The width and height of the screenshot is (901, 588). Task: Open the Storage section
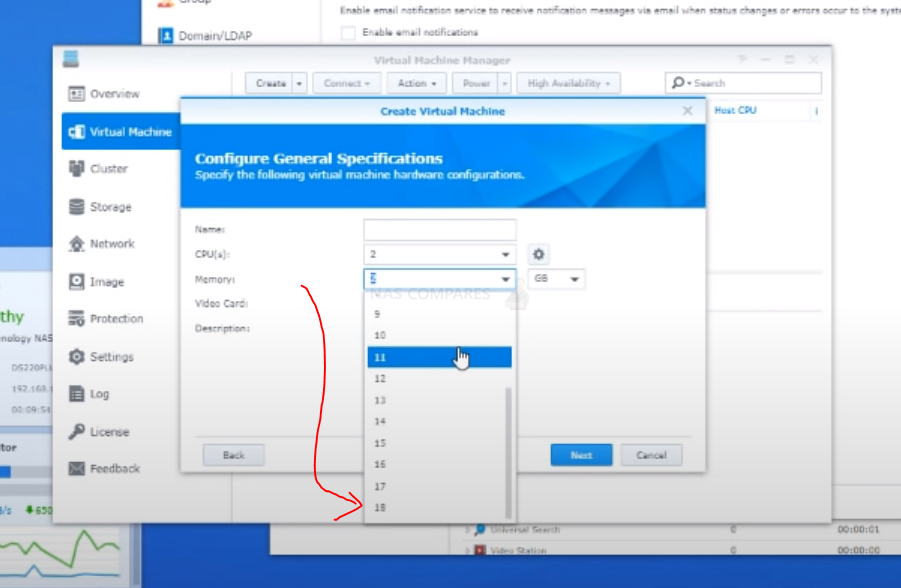[101, 206]
